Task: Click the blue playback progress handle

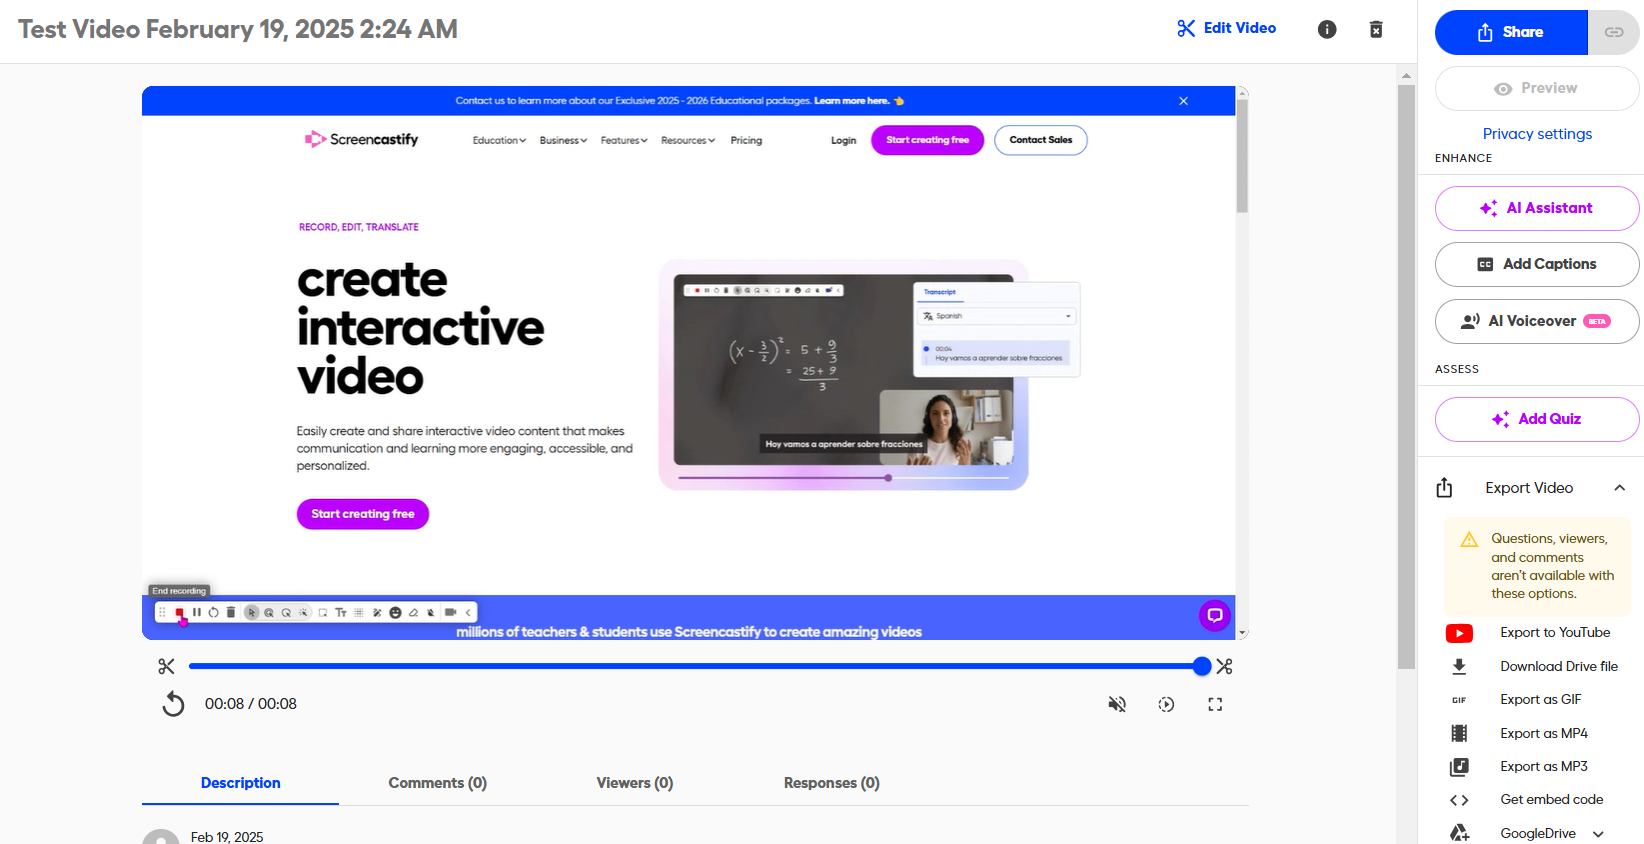Action: pos(1202,666)
